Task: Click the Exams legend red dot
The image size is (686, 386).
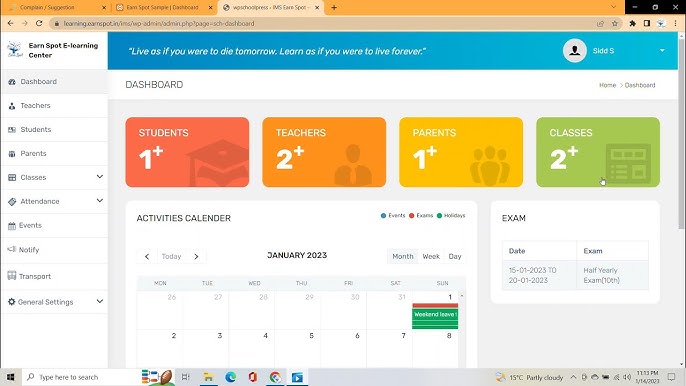Action: [x=412, y=215]
